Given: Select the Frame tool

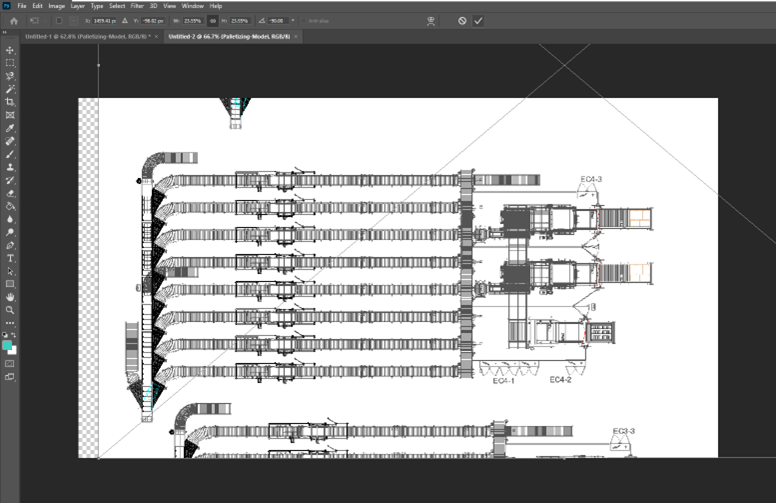Looking at the screenshot, I should [10, 115].
